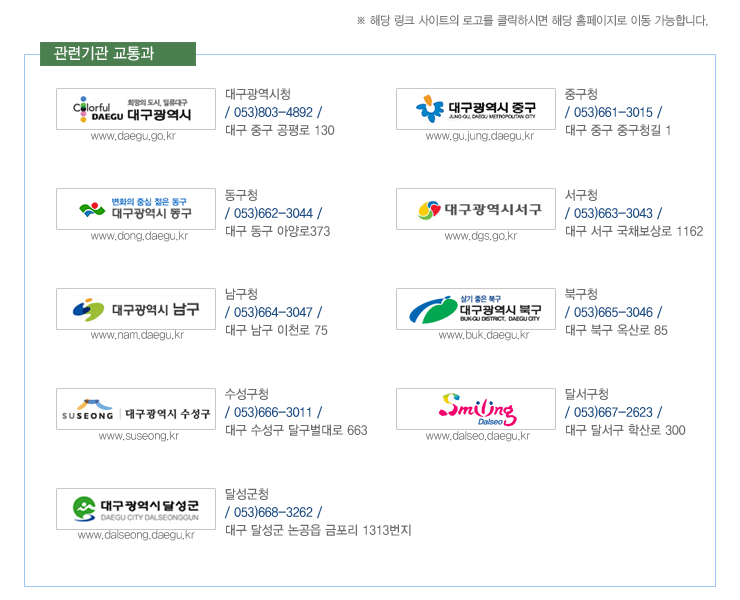This screenshot has width=740, height=600.
Task: Visit www.dalseong.daegu.kr link
Action: point(136,535)
